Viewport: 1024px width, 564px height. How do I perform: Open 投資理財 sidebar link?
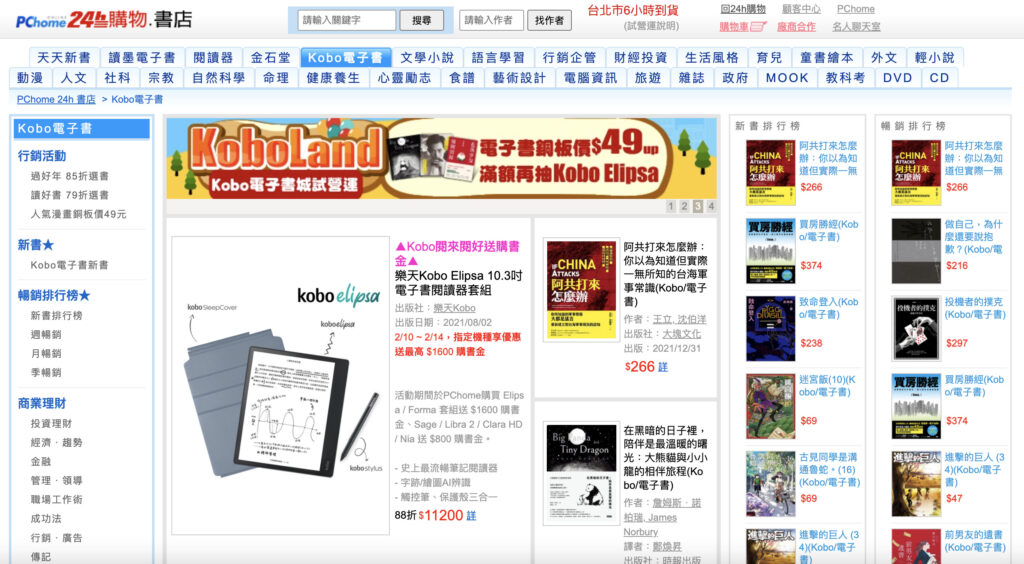coord(51,423)
